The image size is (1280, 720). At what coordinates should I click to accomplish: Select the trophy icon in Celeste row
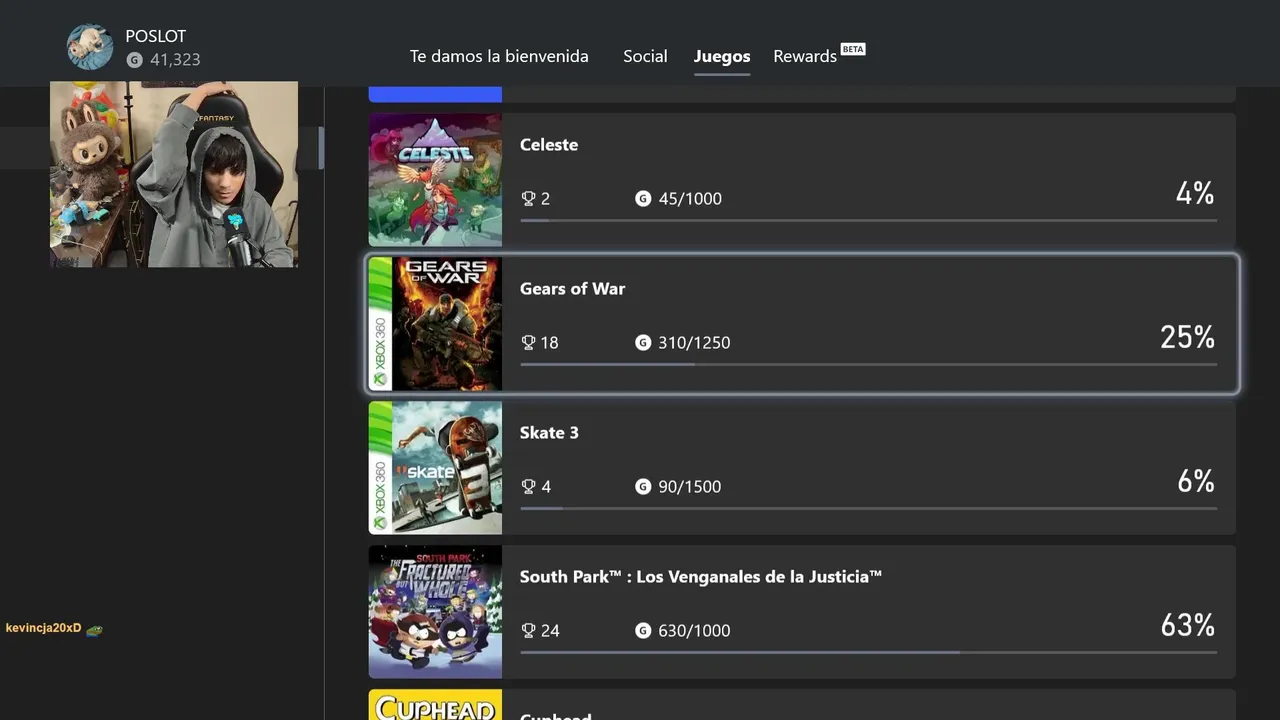pos(528,198)
